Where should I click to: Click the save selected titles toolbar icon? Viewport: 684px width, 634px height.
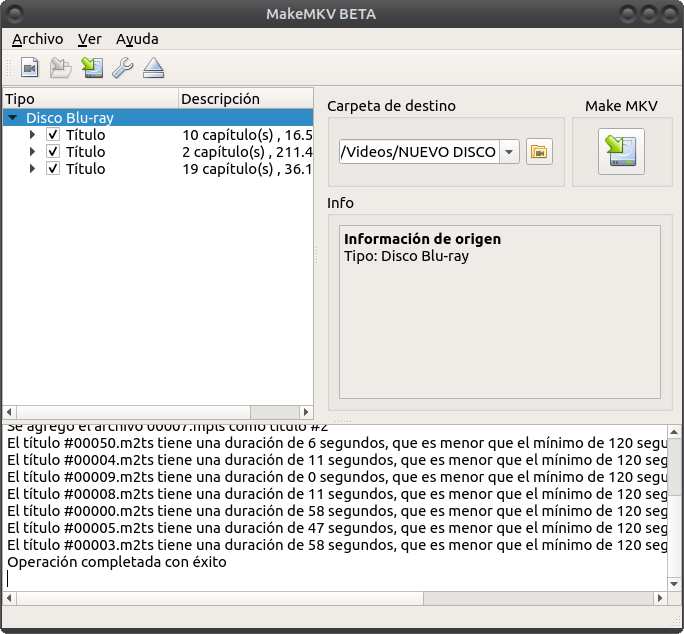pos(92,68)
